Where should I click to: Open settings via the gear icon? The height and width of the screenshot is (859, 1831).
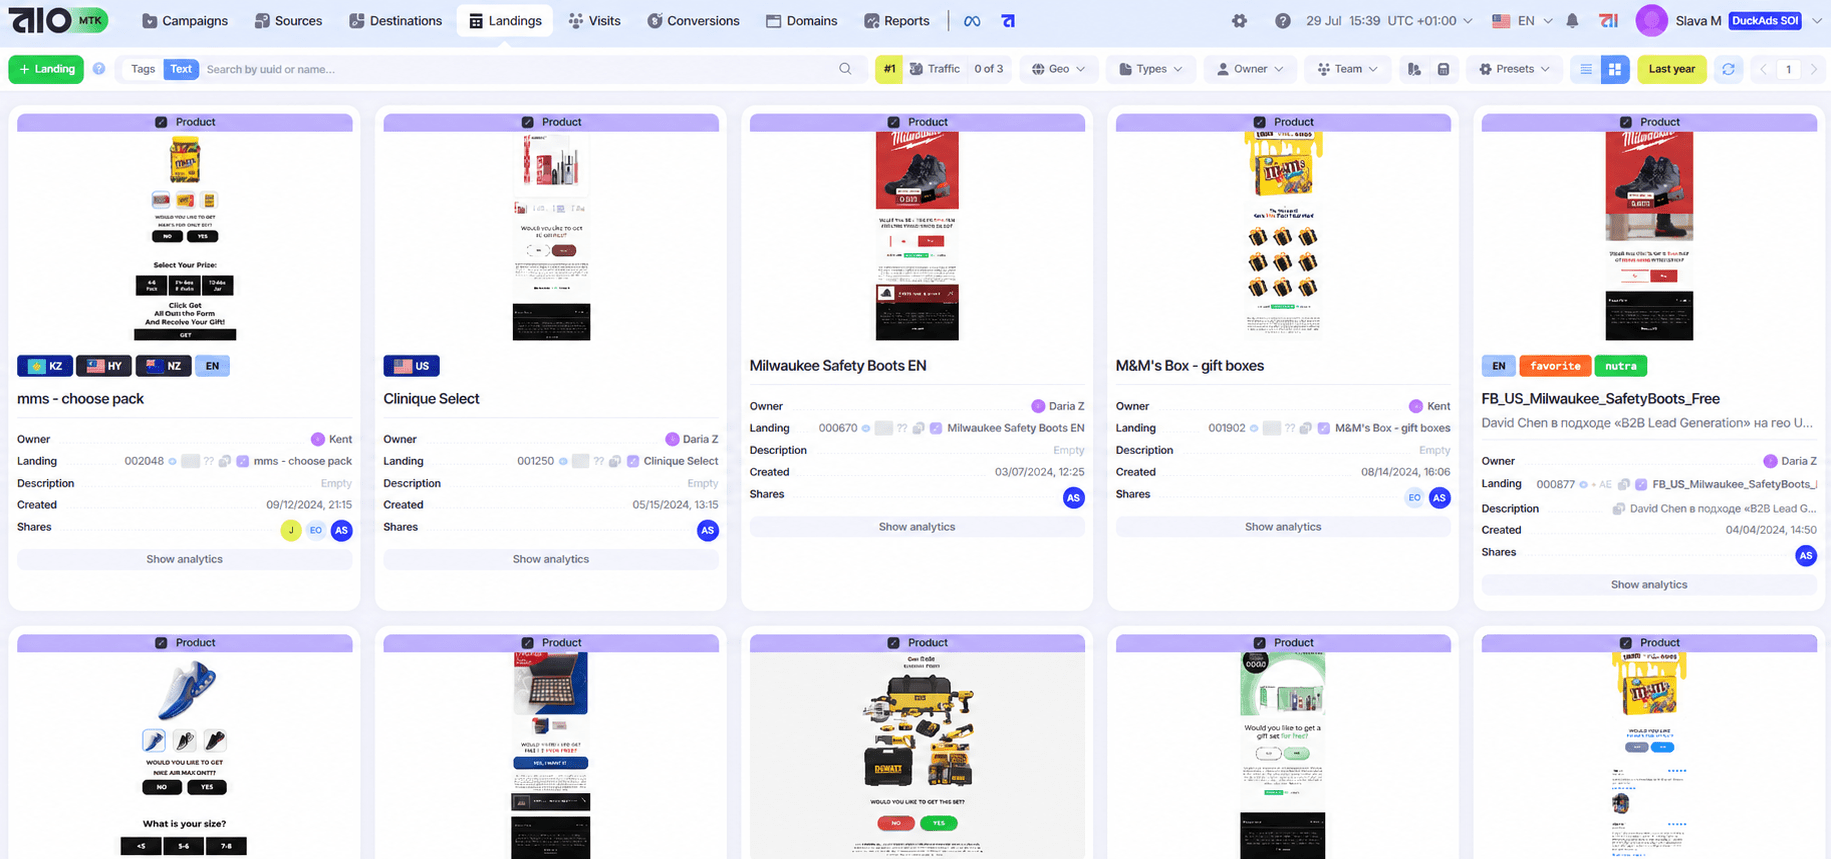[x=1240, y=21]
